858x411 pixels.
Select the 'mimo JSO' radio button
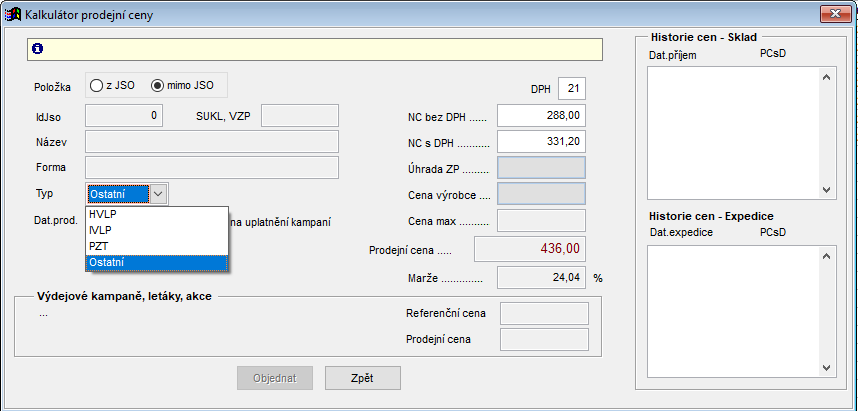pos(157,86)
